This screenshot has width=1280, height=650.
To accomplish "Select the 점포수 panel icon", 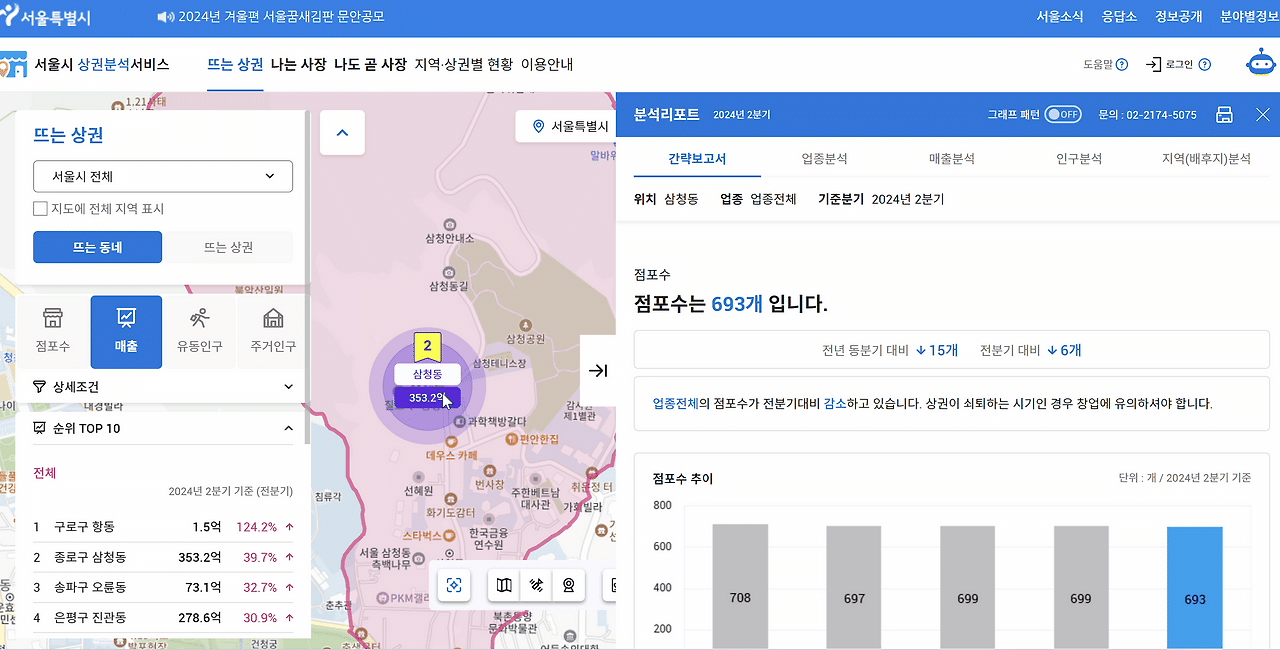I will tap(53, 331).
